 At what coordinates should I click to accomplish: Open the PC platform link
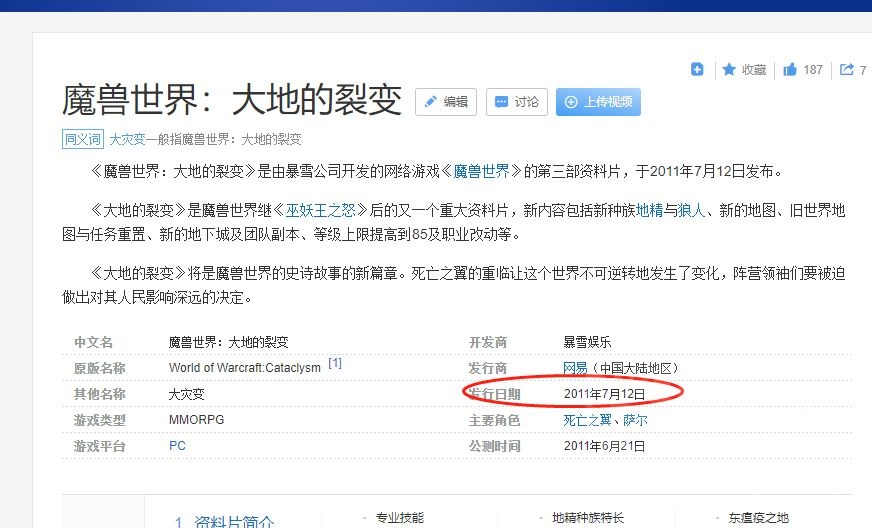tap(177, 446)
